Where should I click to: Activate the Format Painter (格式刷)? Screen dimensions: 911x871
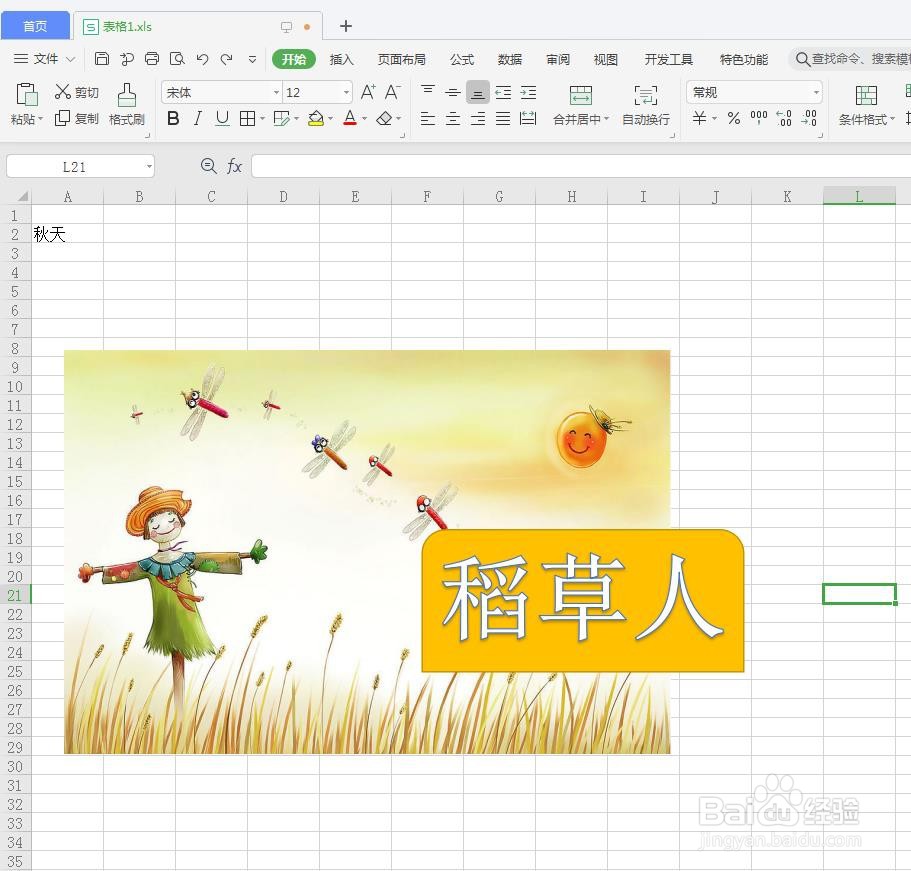(127, 104)
